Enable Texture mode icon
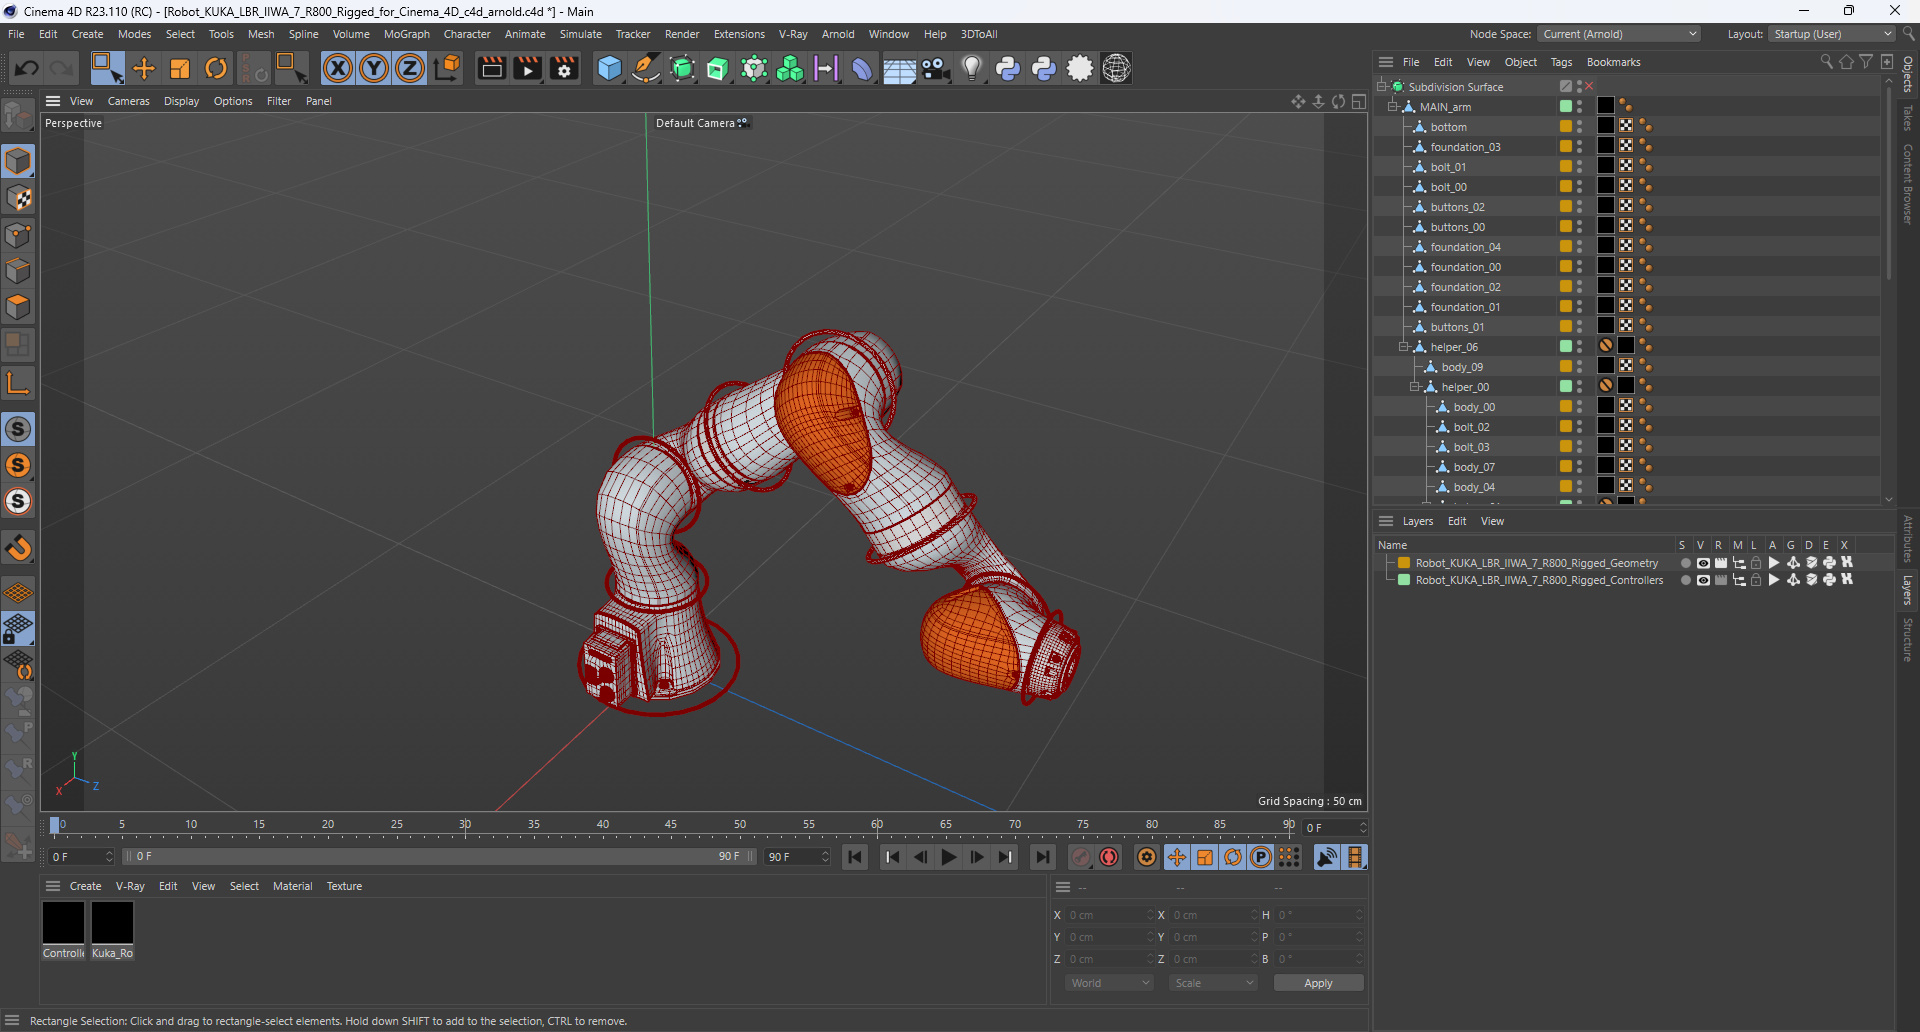This screenshot has height=1032, width=1920. coord(18,198)
